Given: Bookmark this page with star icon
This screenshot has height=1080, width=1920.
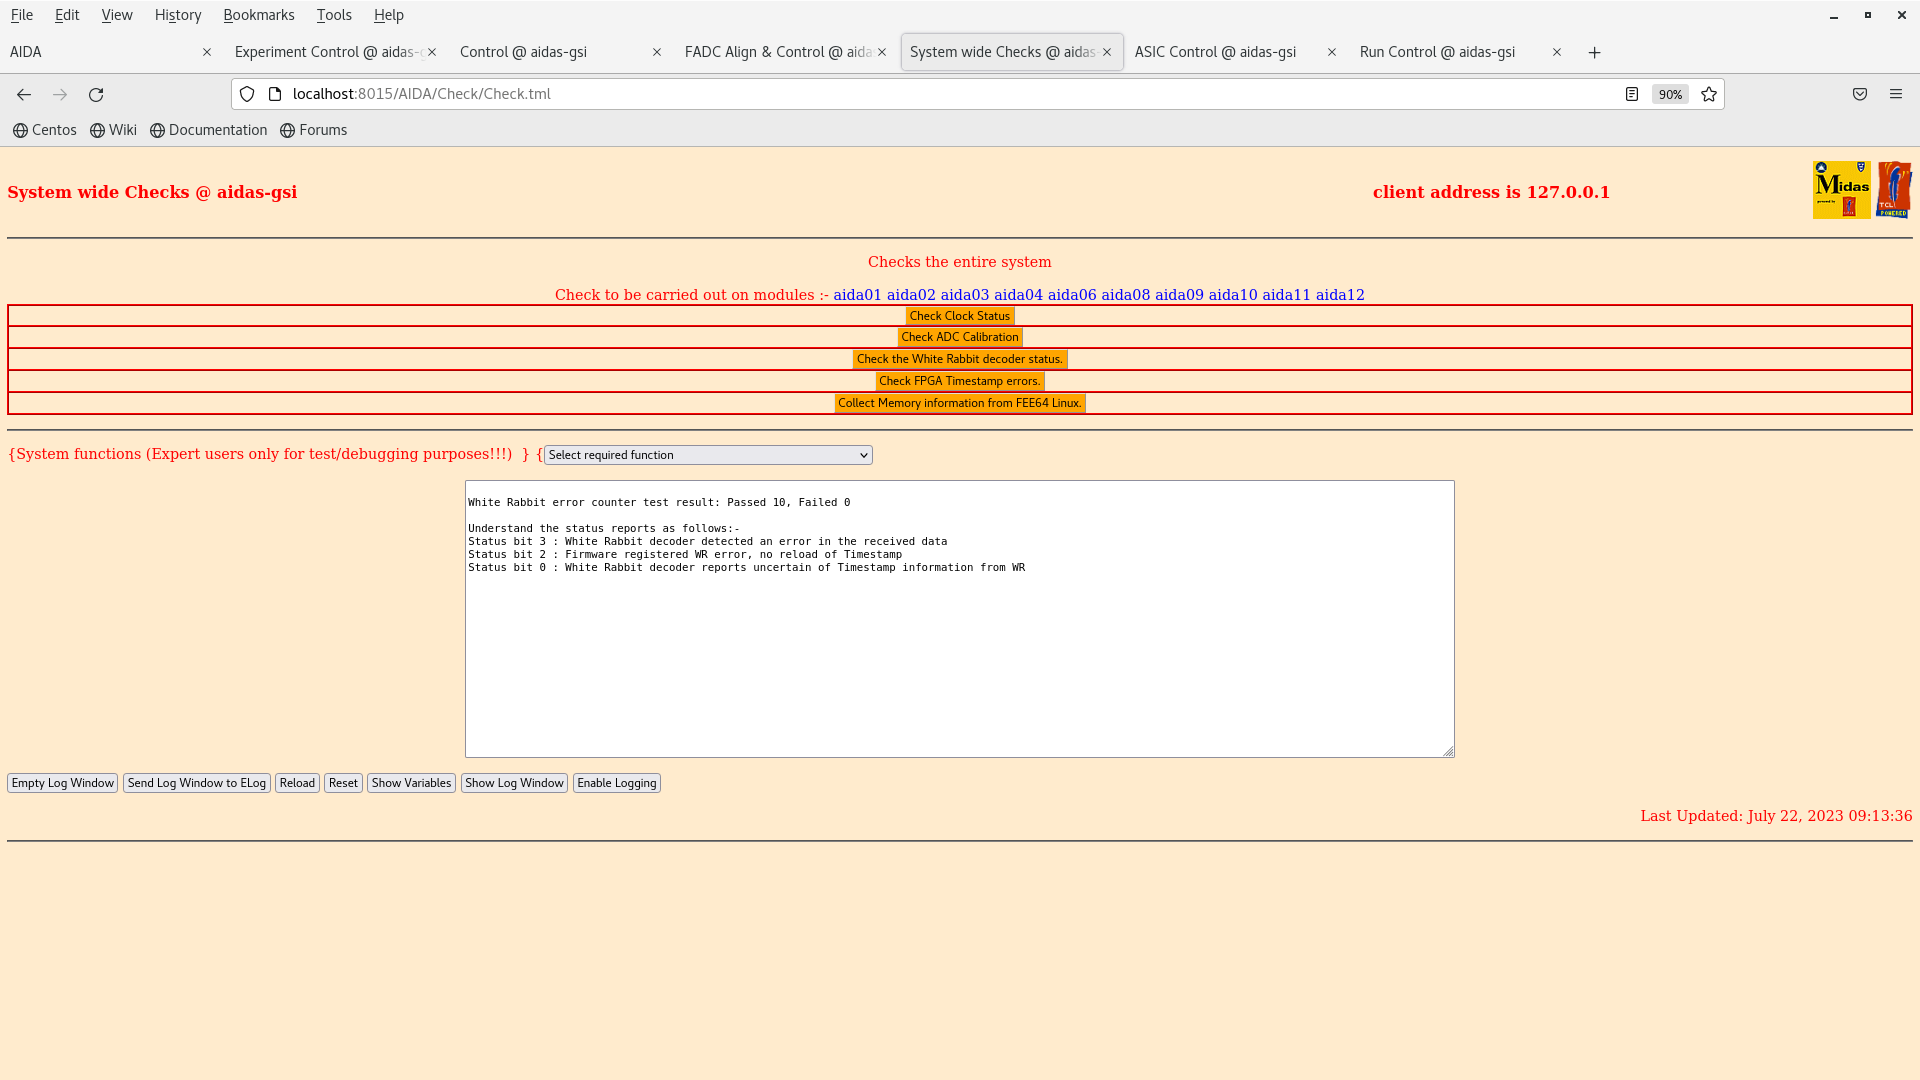Looking at the screenshot, I should [1709, 94].
